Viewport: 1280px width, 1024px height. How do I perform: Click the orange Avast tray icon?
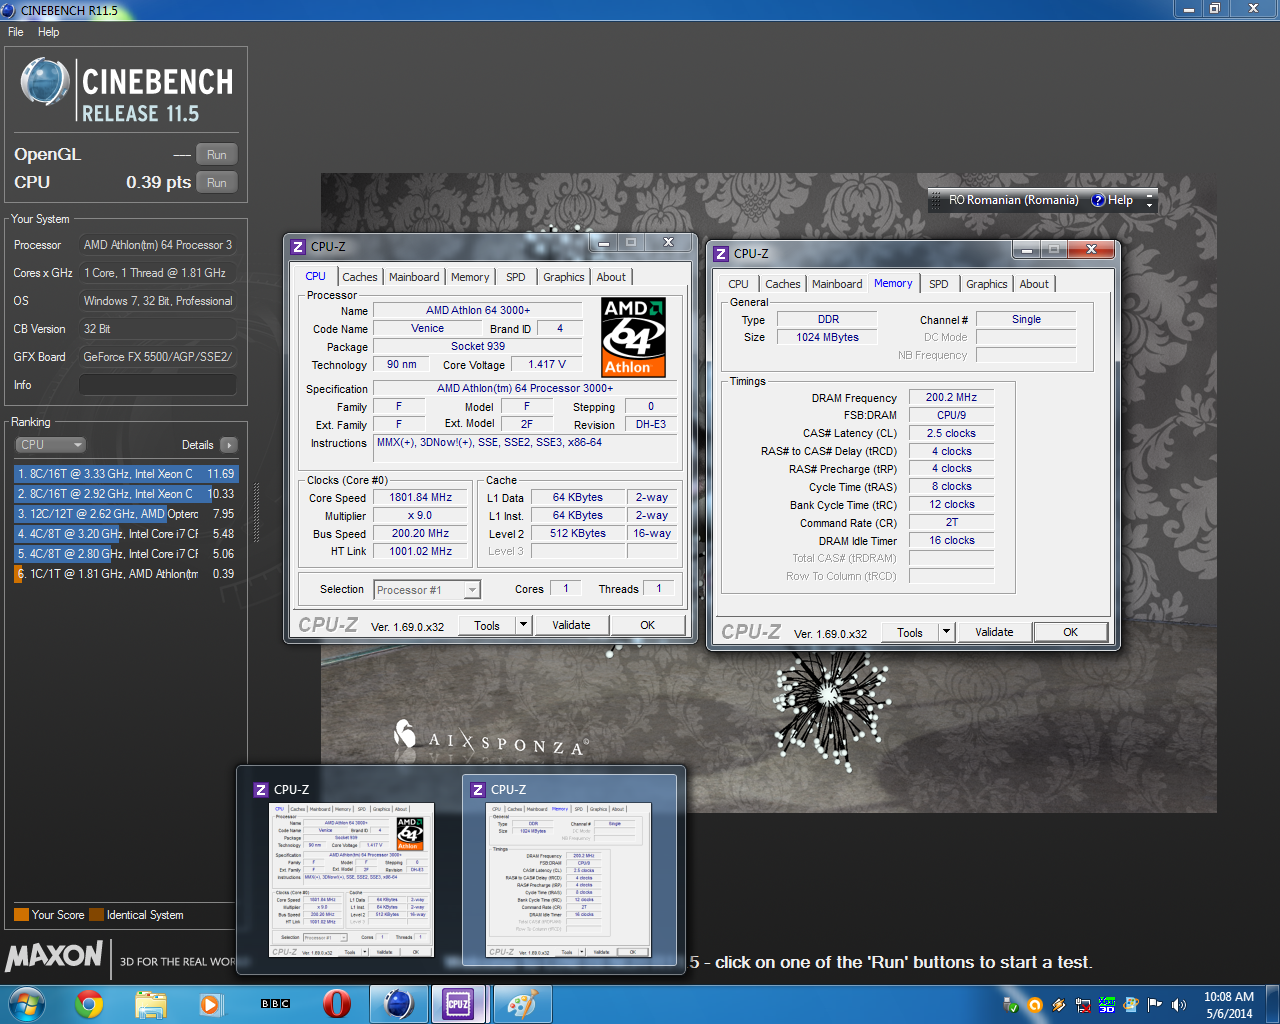[x=1035, y=1005]
